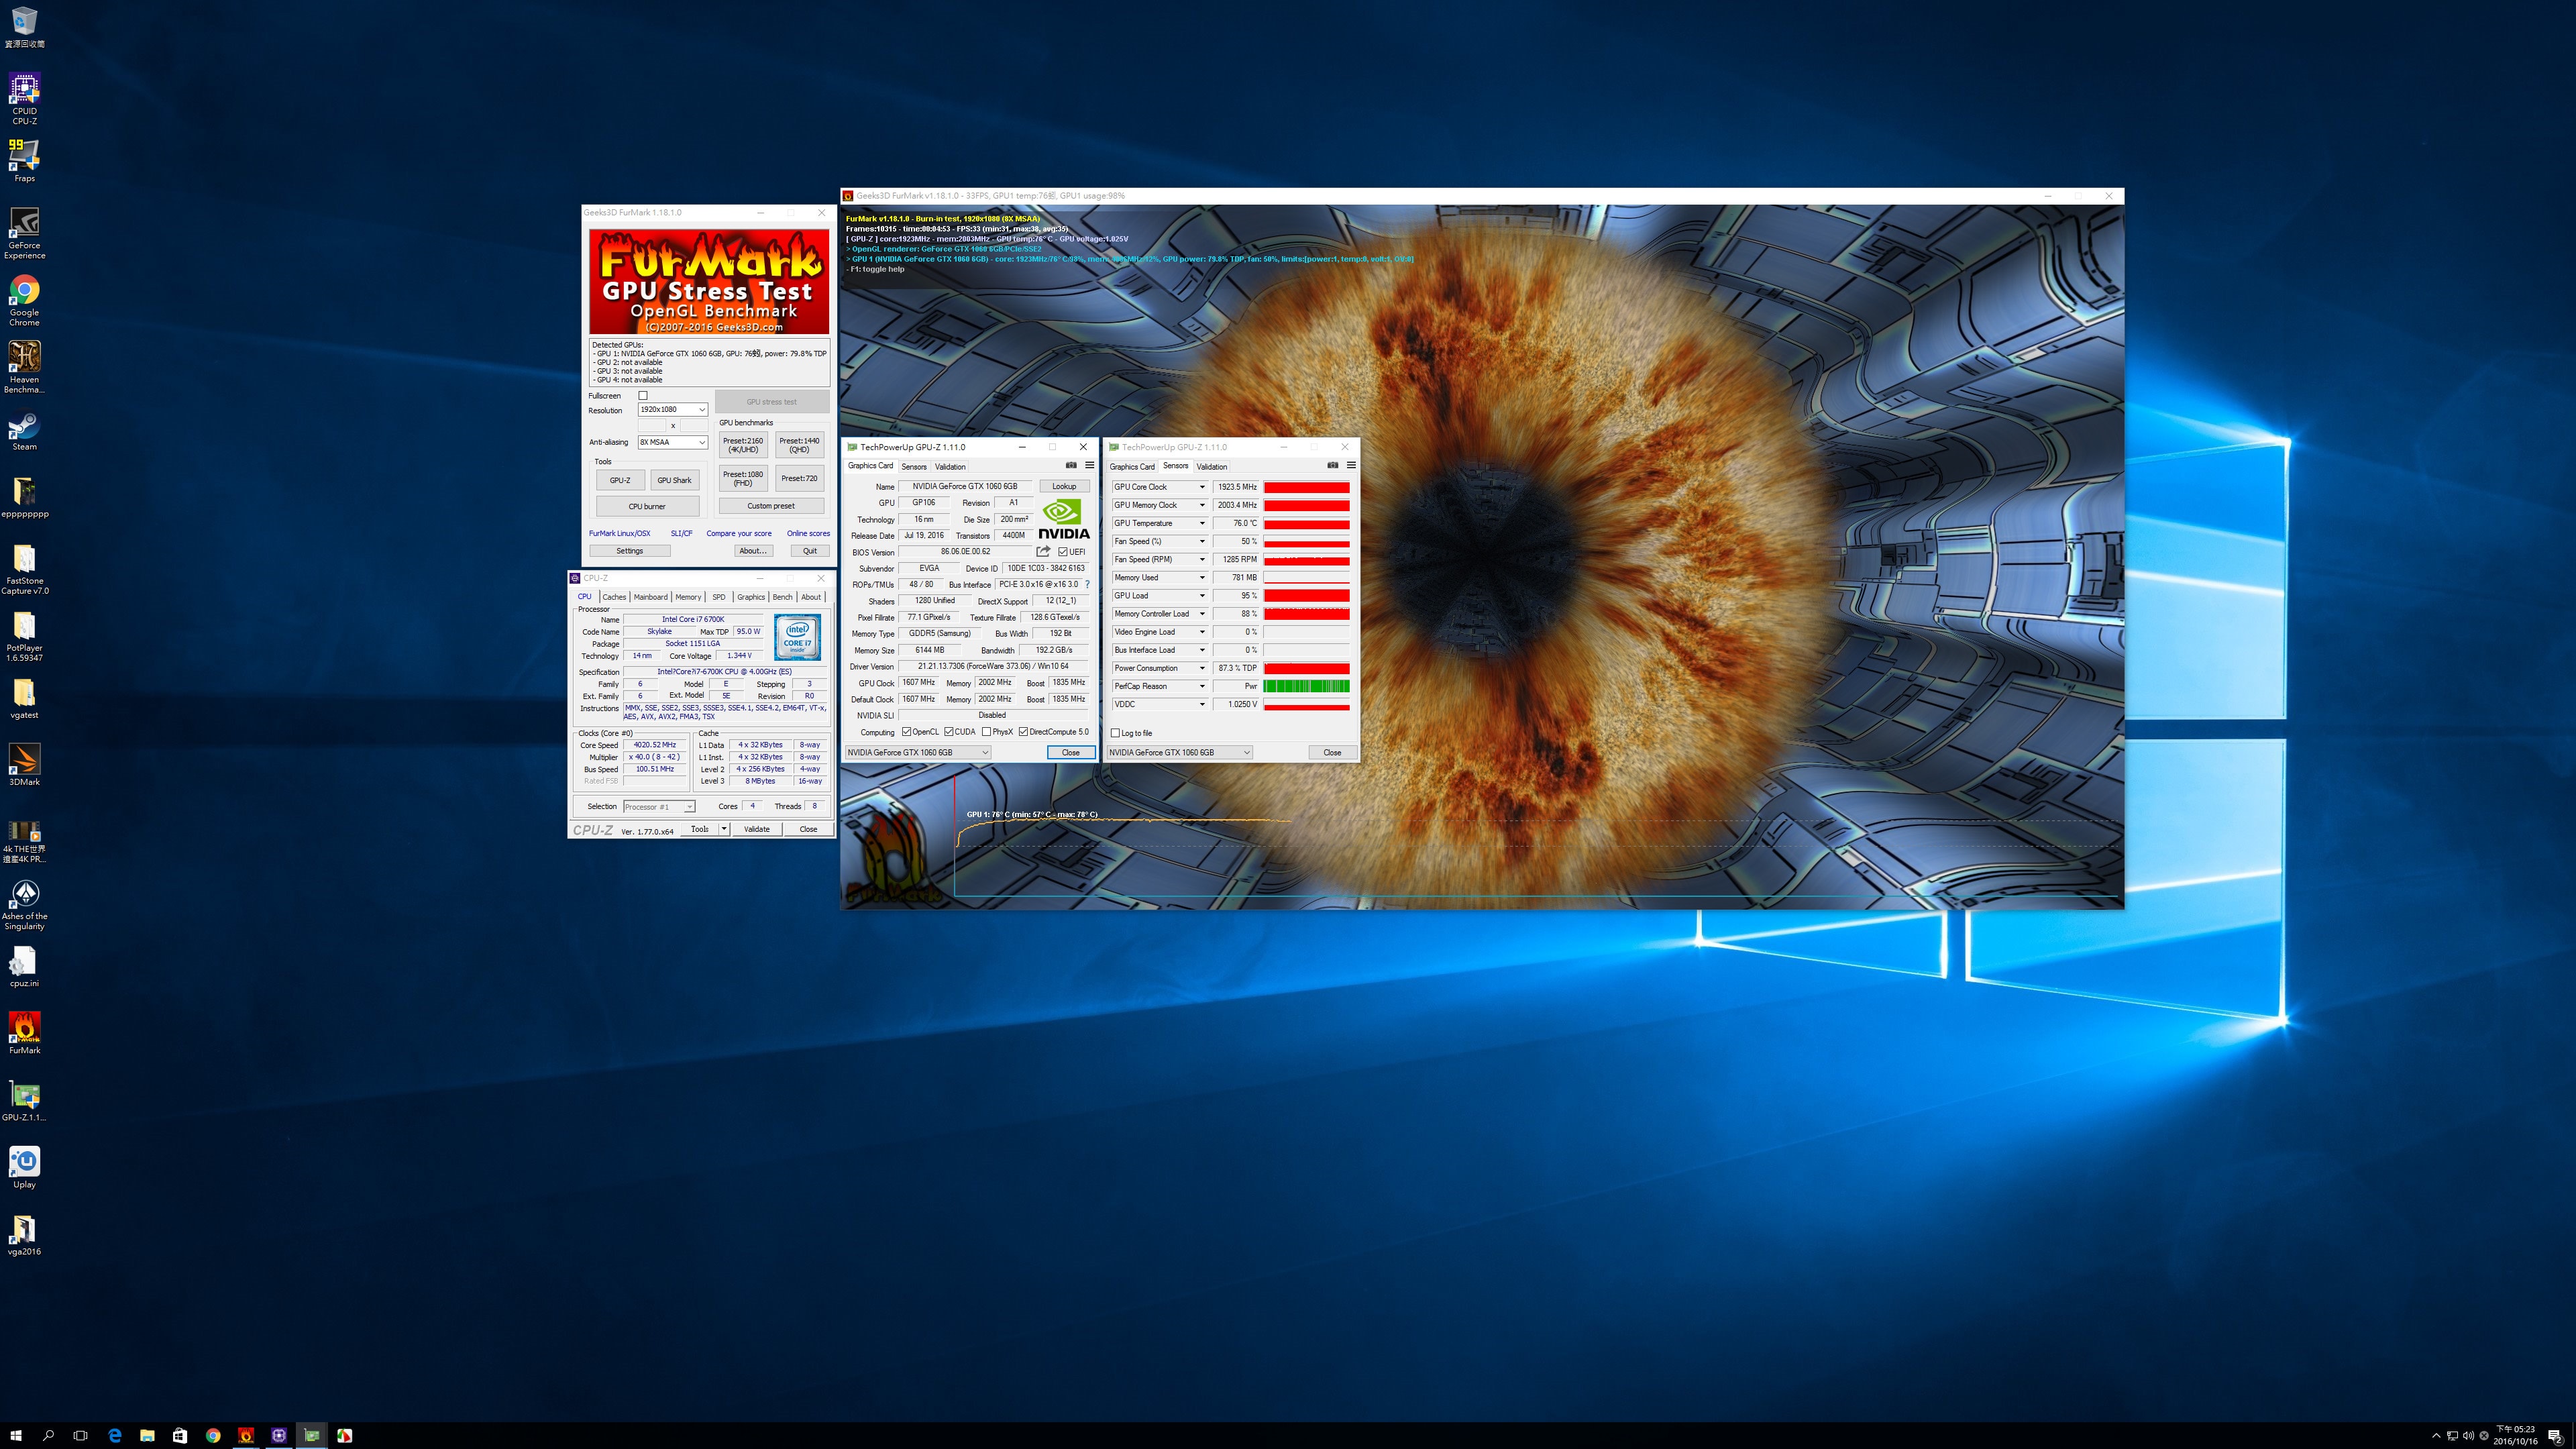The width and height of the screenshot is (2576, 1449).
Task: Open Sensors tab in Graphics Card GPU-Z window
Action: (x=914, y=466)
